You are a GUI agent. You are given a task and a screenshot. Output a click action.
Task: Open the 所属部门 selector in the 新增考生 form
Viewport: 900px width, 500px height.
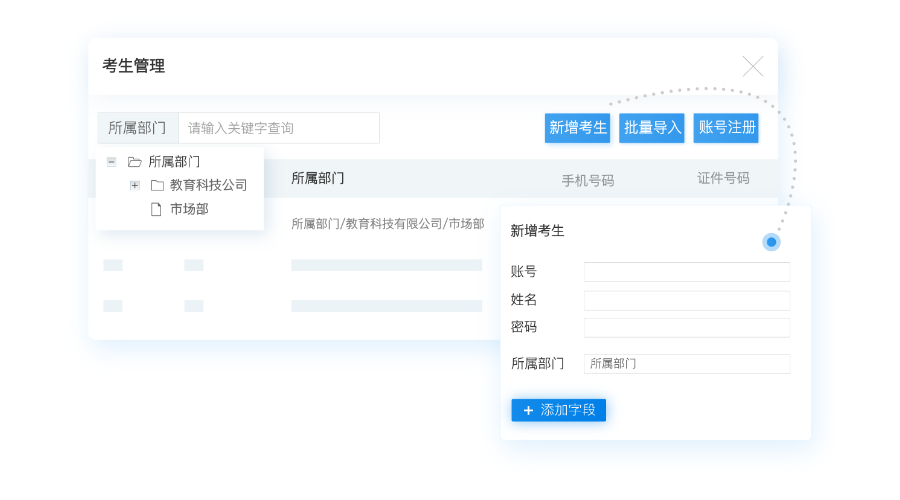point(686,364)
